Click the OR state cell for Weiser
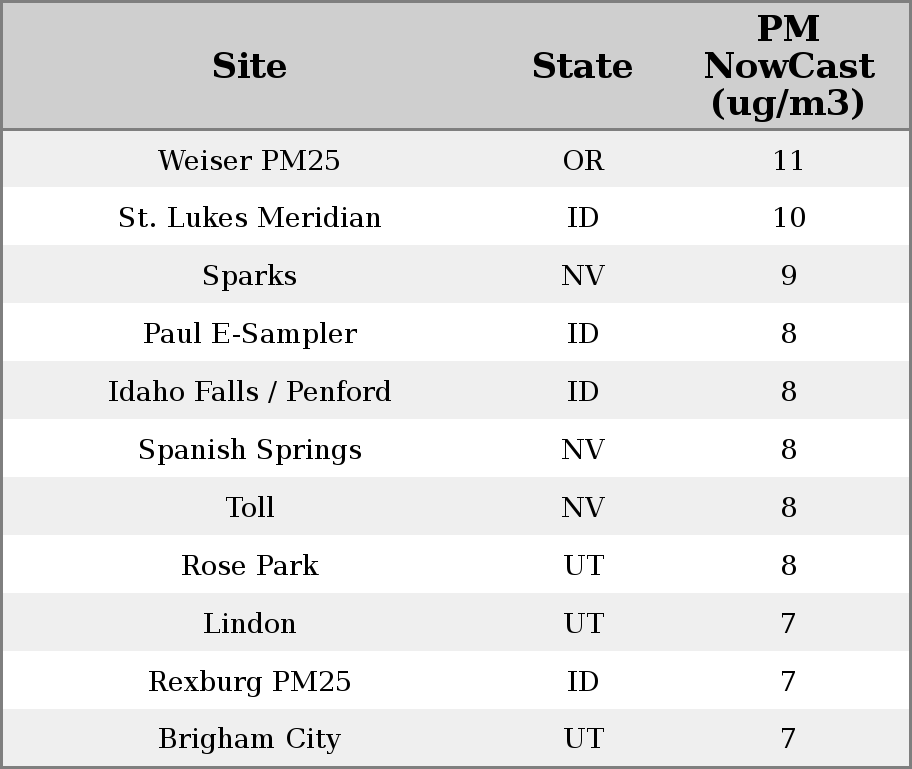The width and height of the screenshot is (912, 769). pyautogui.click(x=583, y=160)
